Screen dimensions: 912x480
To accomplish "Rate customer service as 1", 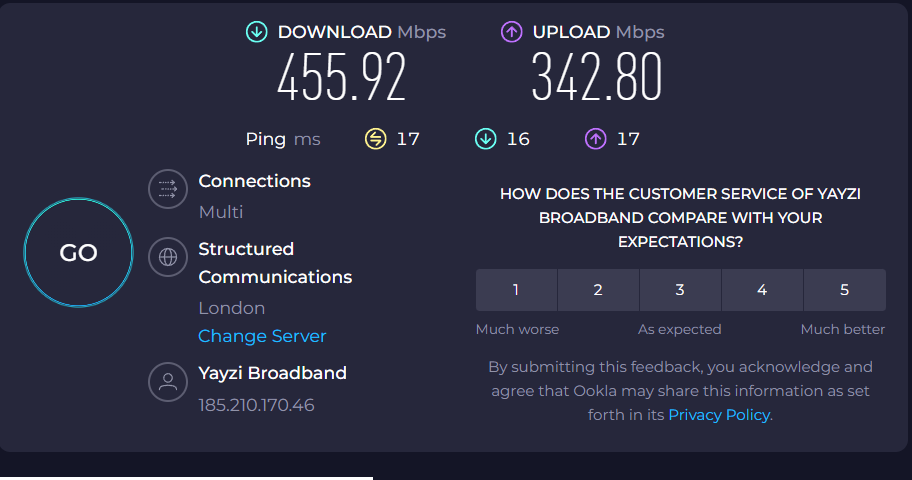I will (516, 290).
